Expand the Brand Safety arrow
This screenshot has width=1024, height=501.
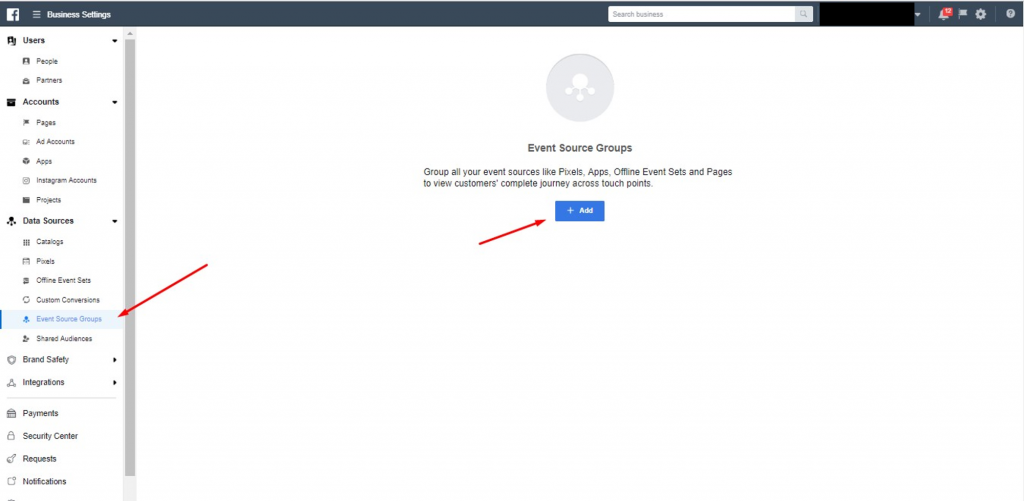[x=115, y=360]
